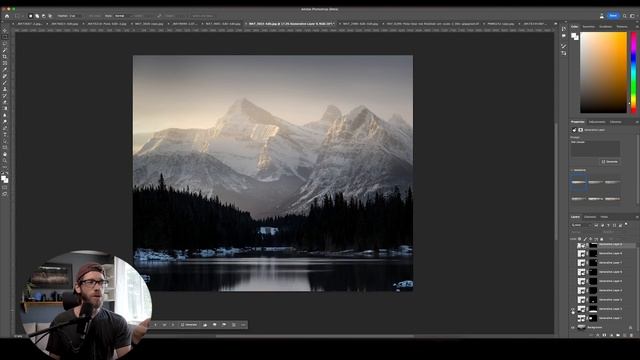Switch to the Libraries tab

[616, 122]
